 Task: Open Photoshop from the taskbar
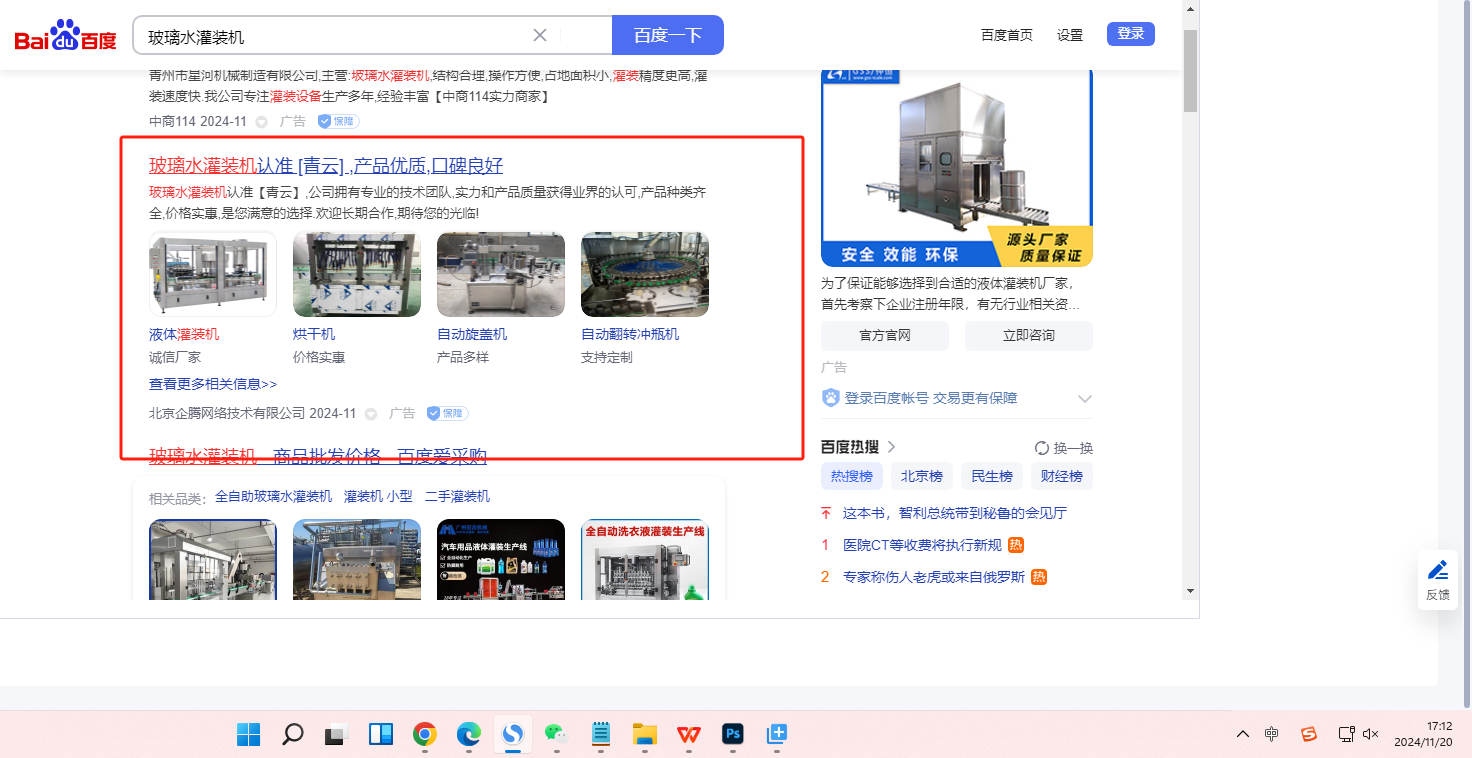point(732,735)
